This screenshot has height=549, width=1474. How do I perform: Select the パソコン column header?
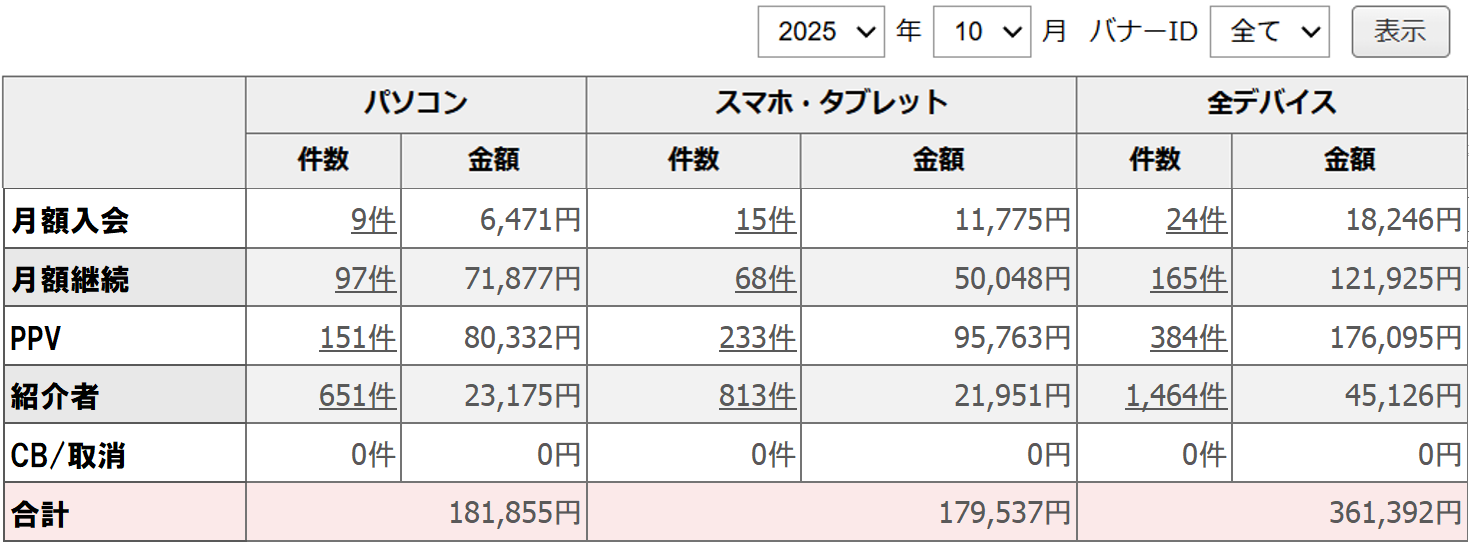pyautogui.click(x=415, y=103)
